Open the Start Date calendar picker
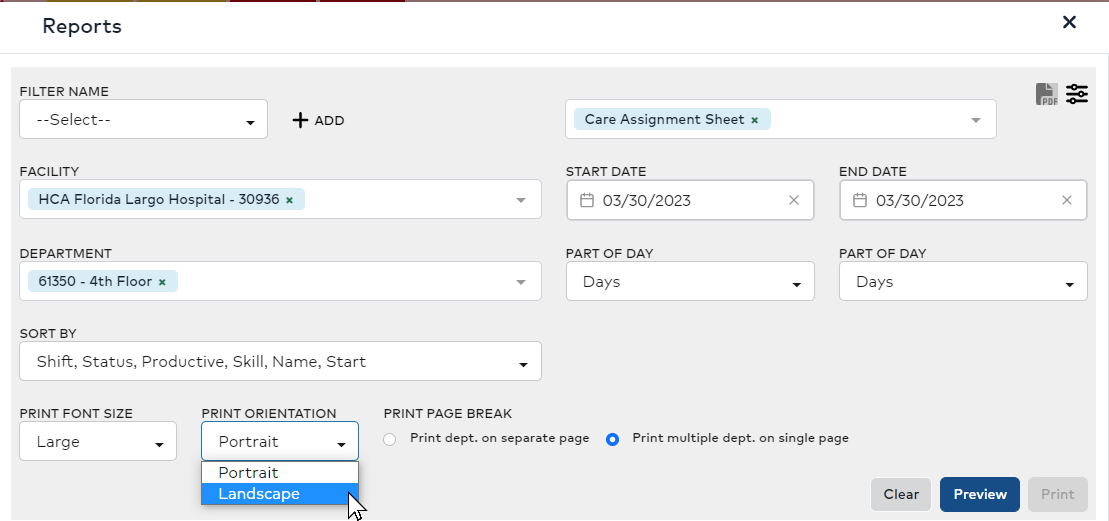The height and width of the screenshot is (521, 1109). tap(587, 200)
